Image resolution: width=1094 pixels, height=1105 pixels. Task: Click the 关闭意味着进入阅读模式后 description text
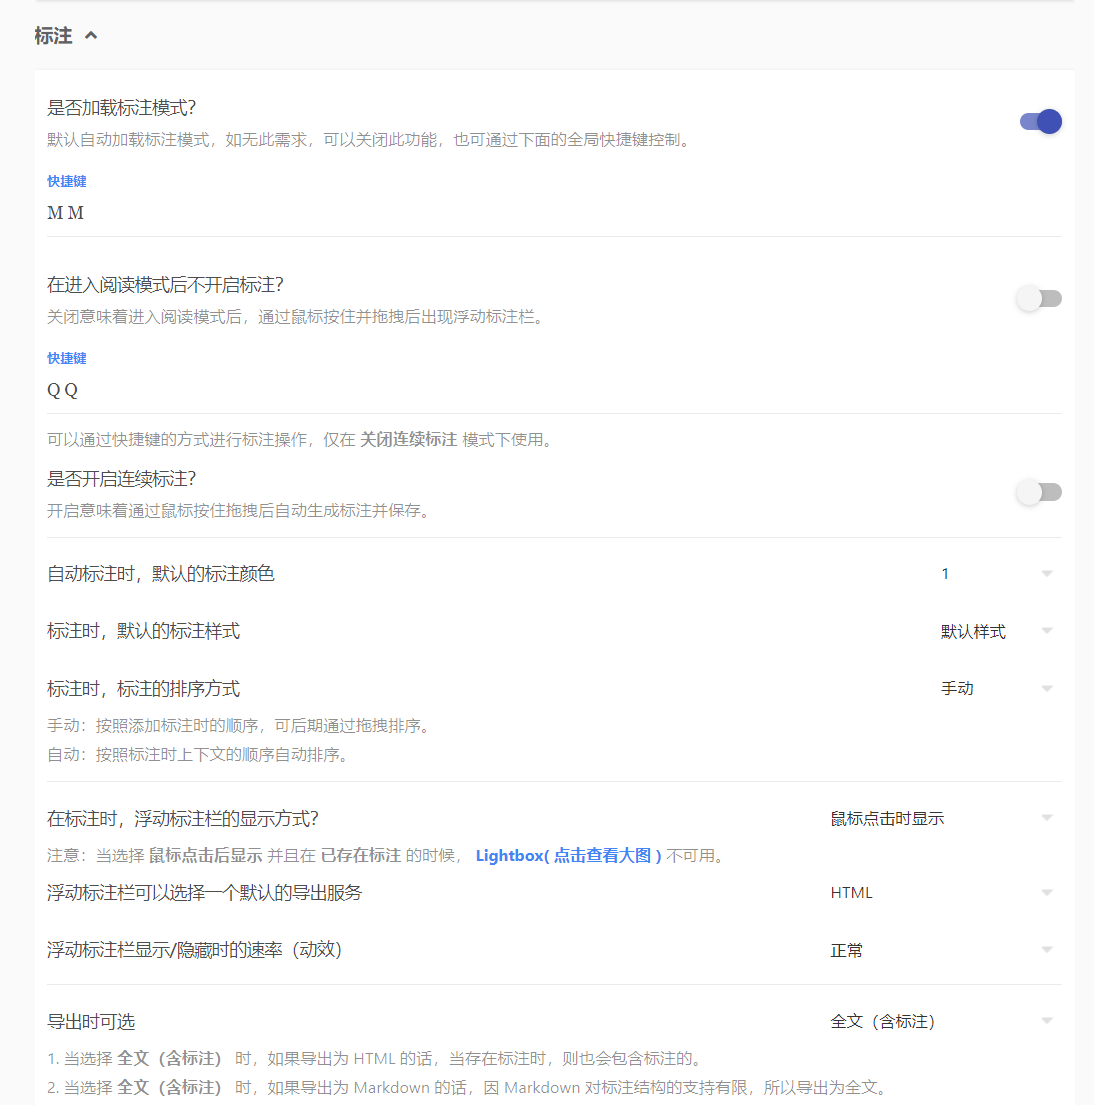click(297, 316)
